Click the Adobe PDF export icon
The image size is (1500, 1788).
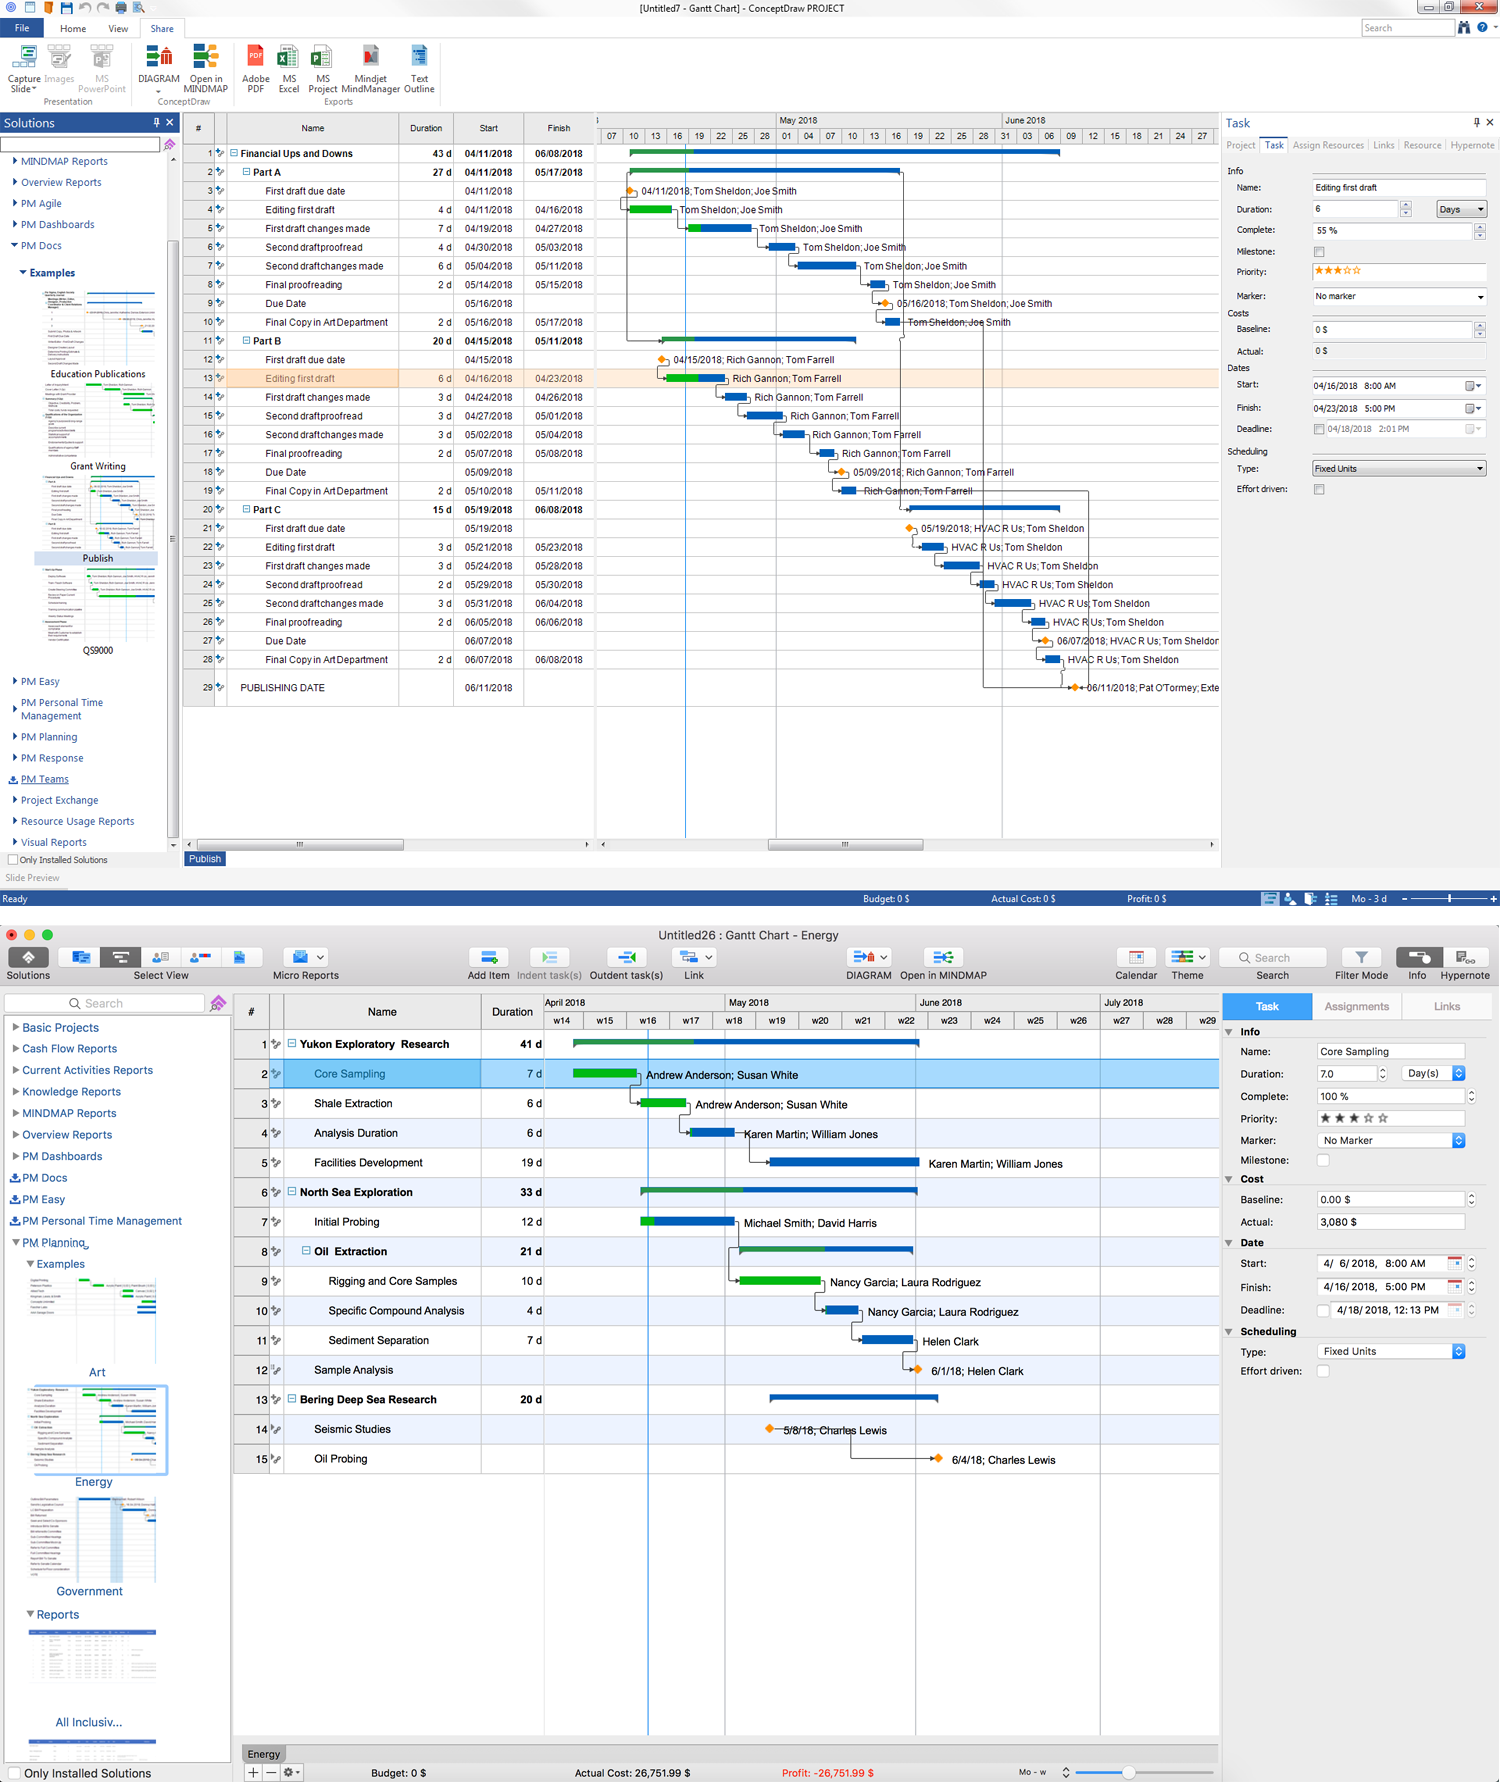tap(255, 68)
